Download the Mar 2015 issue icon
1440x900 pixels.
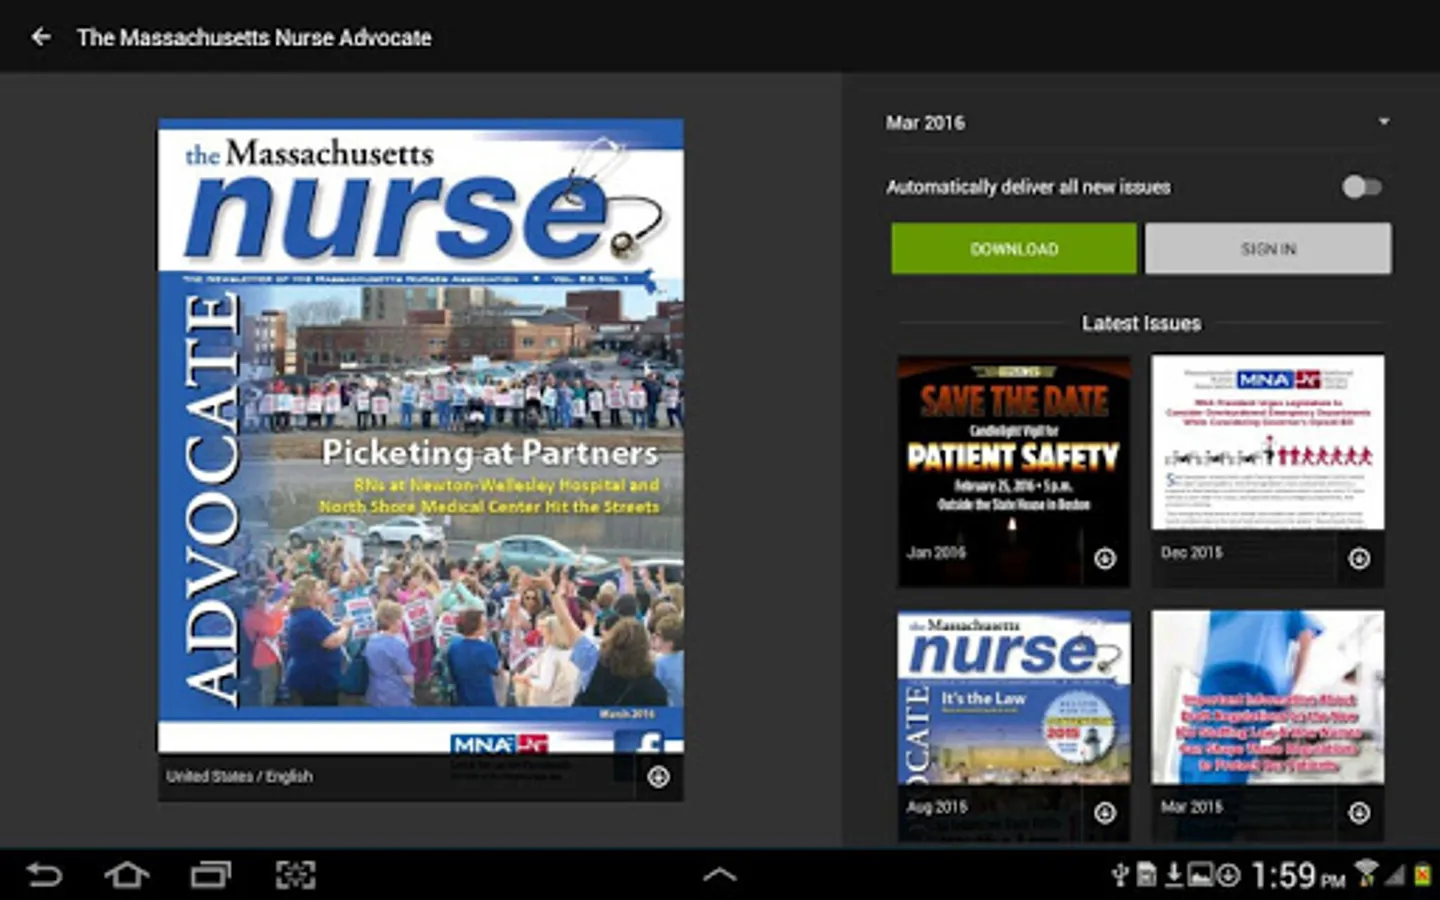click(x=1359, y=813)
